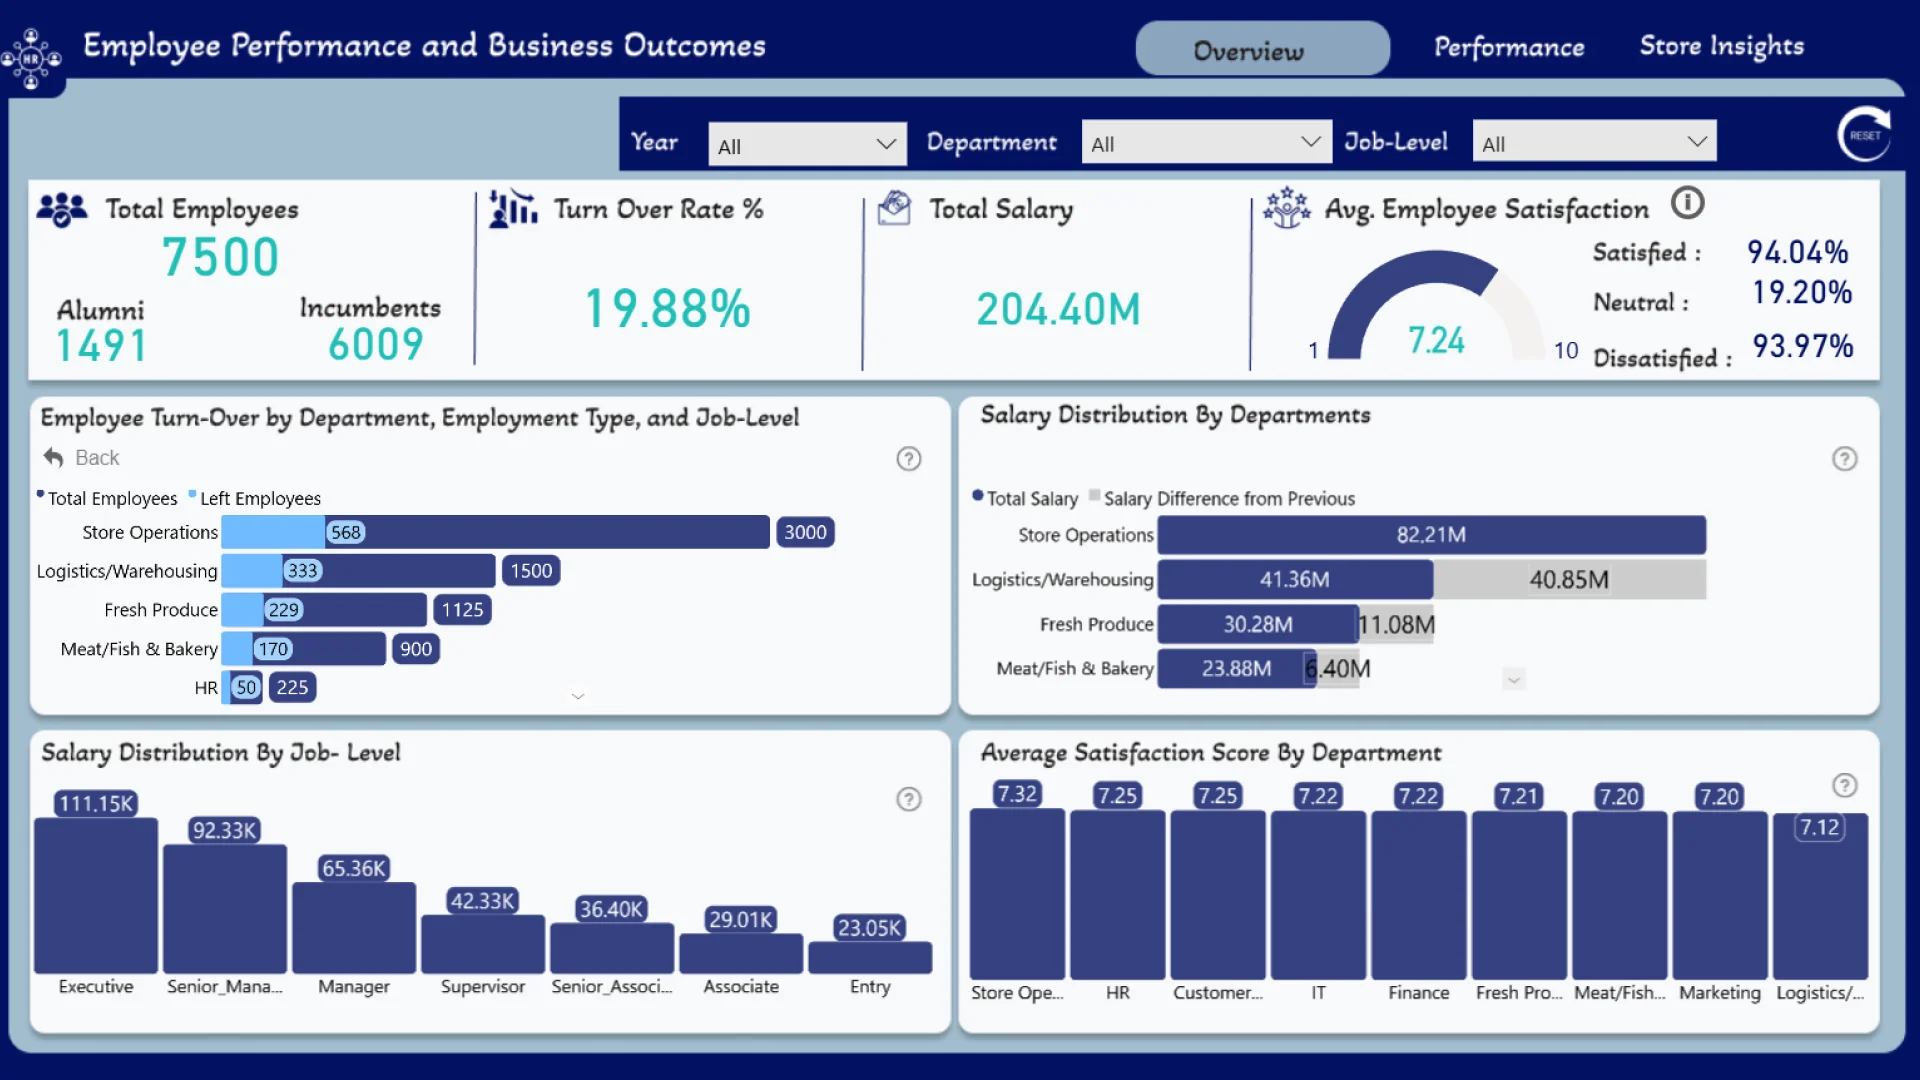
Task: Click the HR network logo icon
Action: click(x=31, y=58)
